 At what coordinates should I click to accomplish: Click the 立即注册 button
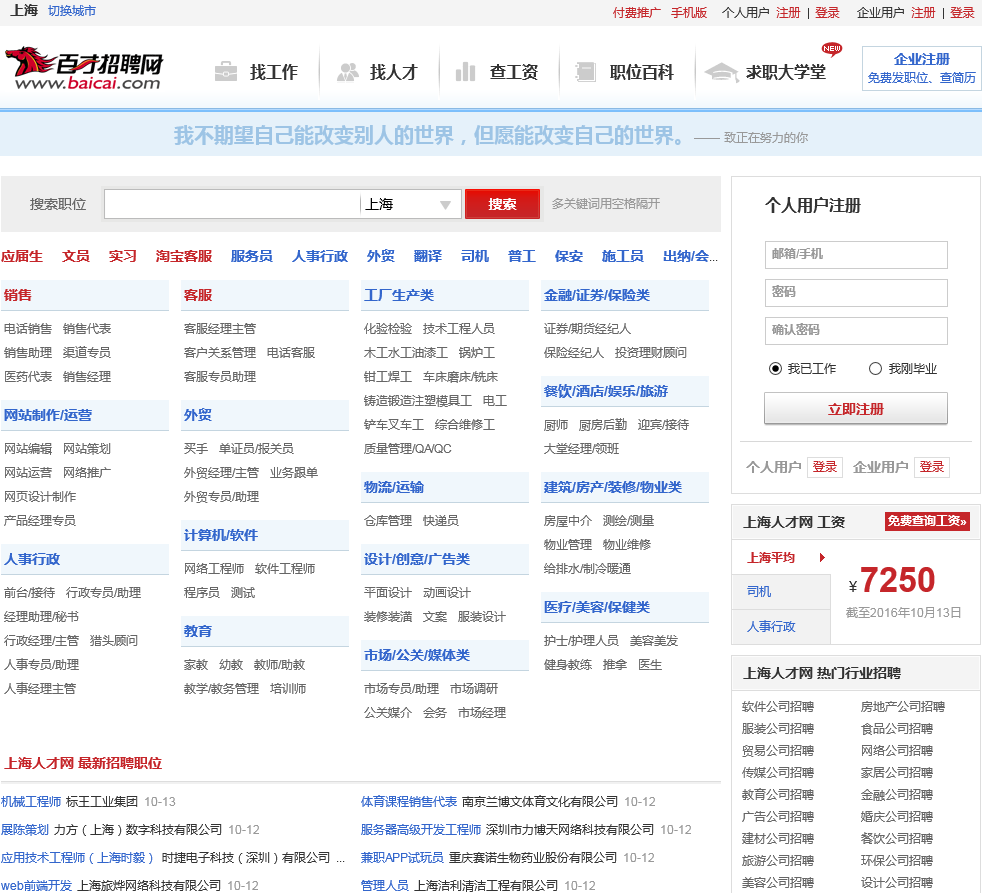pos(855,409)
